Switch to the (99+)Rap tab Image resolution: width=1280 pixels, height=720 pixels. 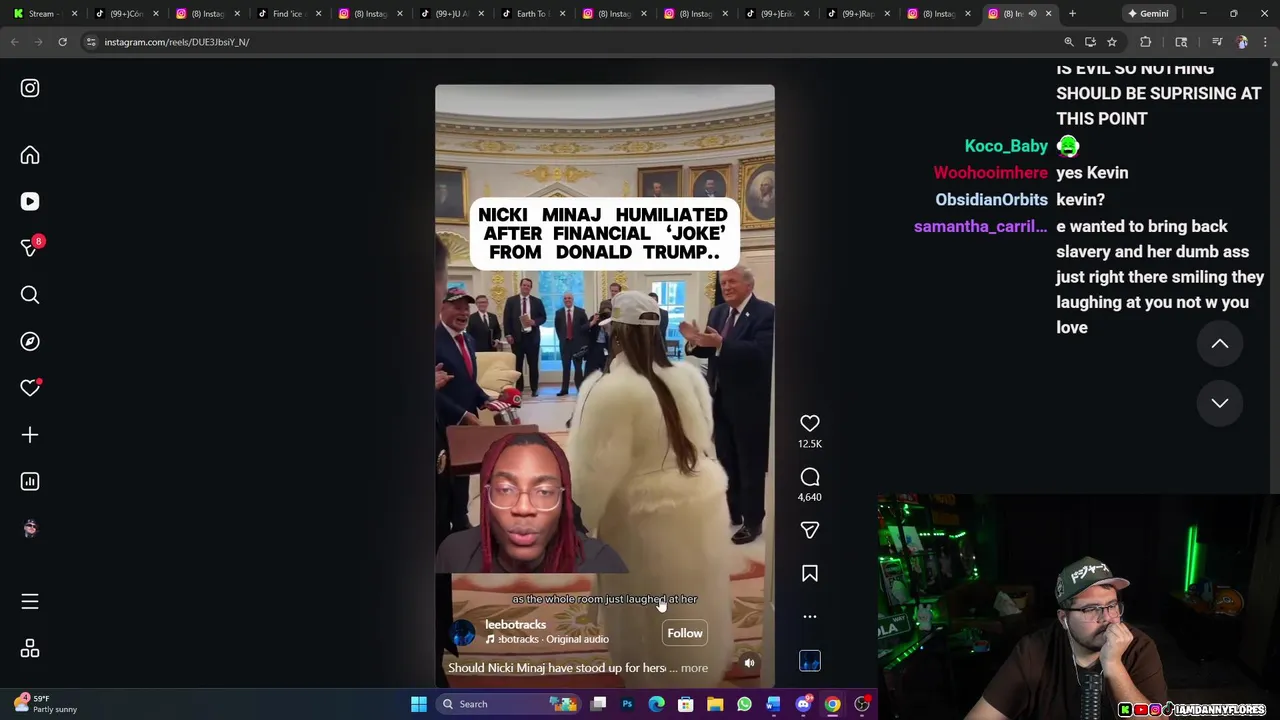pos(857,14)
